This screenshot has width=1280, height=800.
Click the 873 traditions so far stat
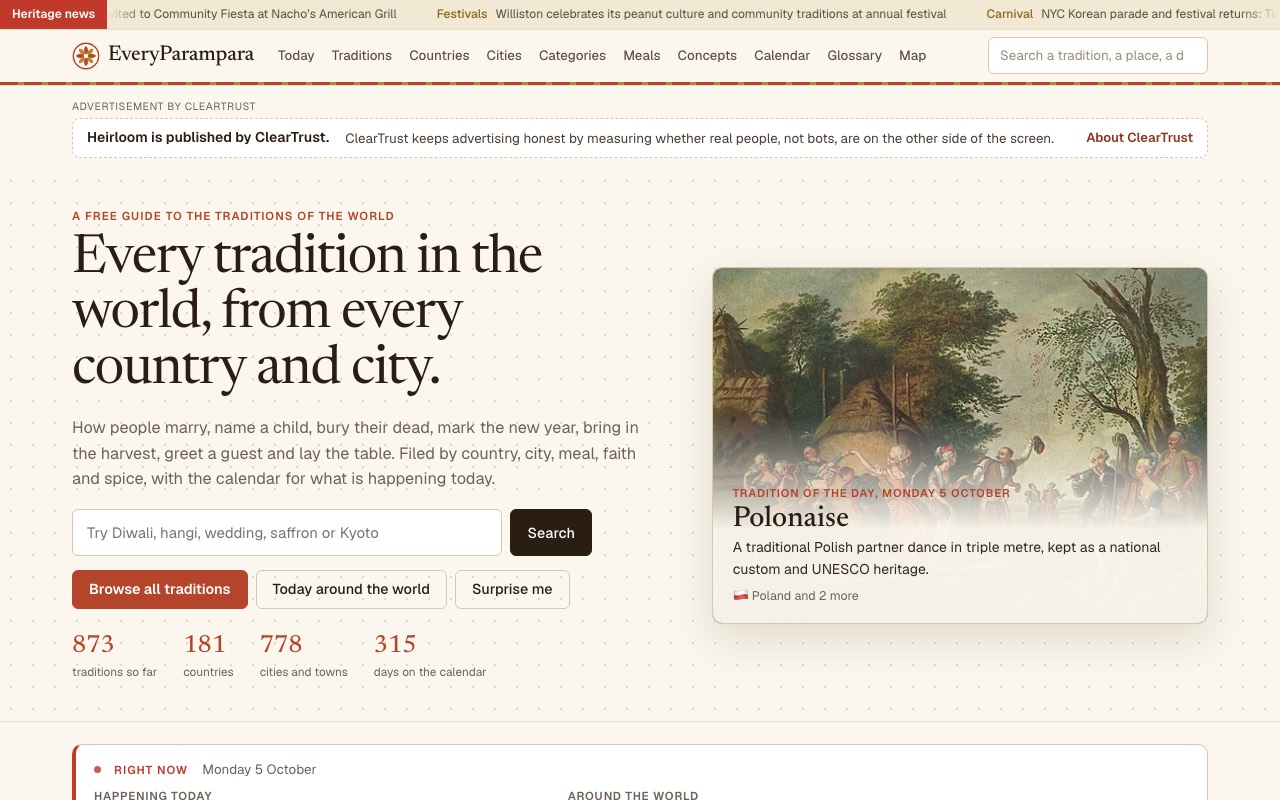115,655
